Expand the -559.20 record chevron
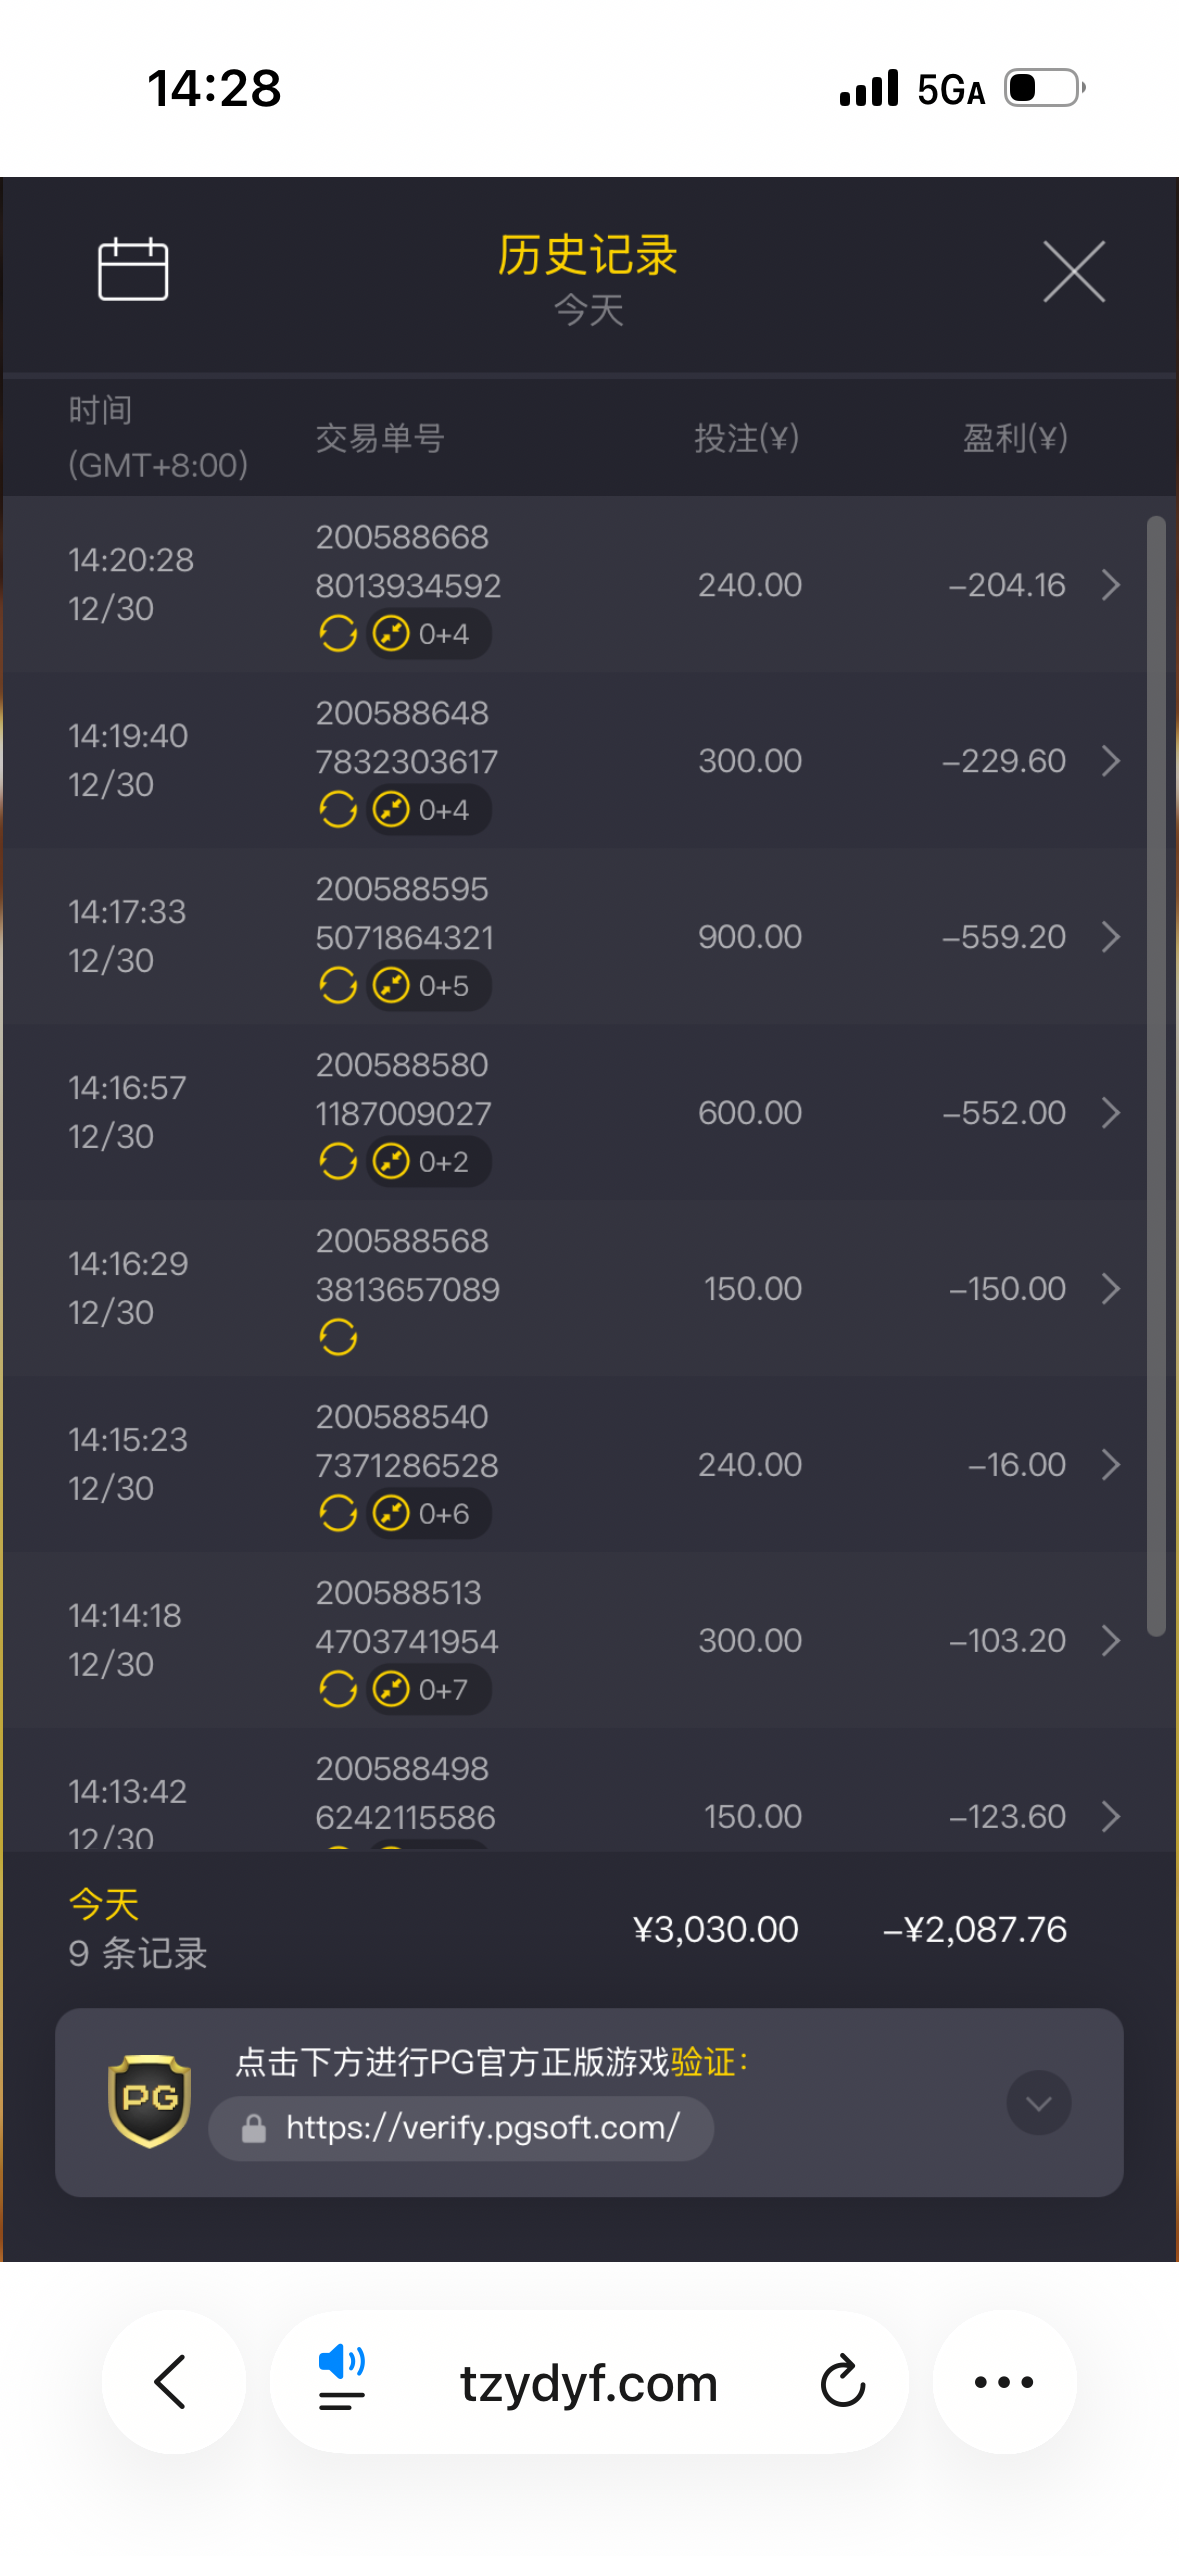 pyautogui.click(x=1110, y=937)
